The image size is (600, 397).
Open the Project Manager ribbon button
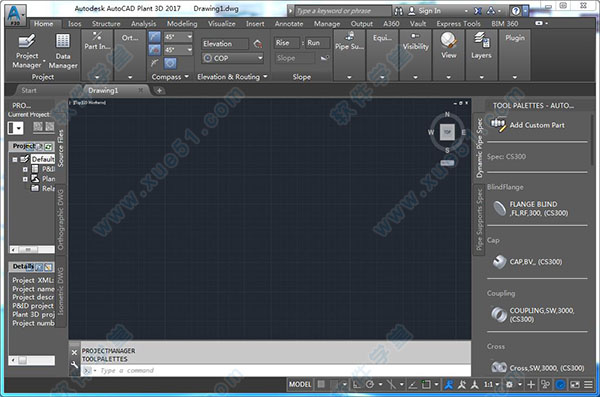(x=26, y=51)
